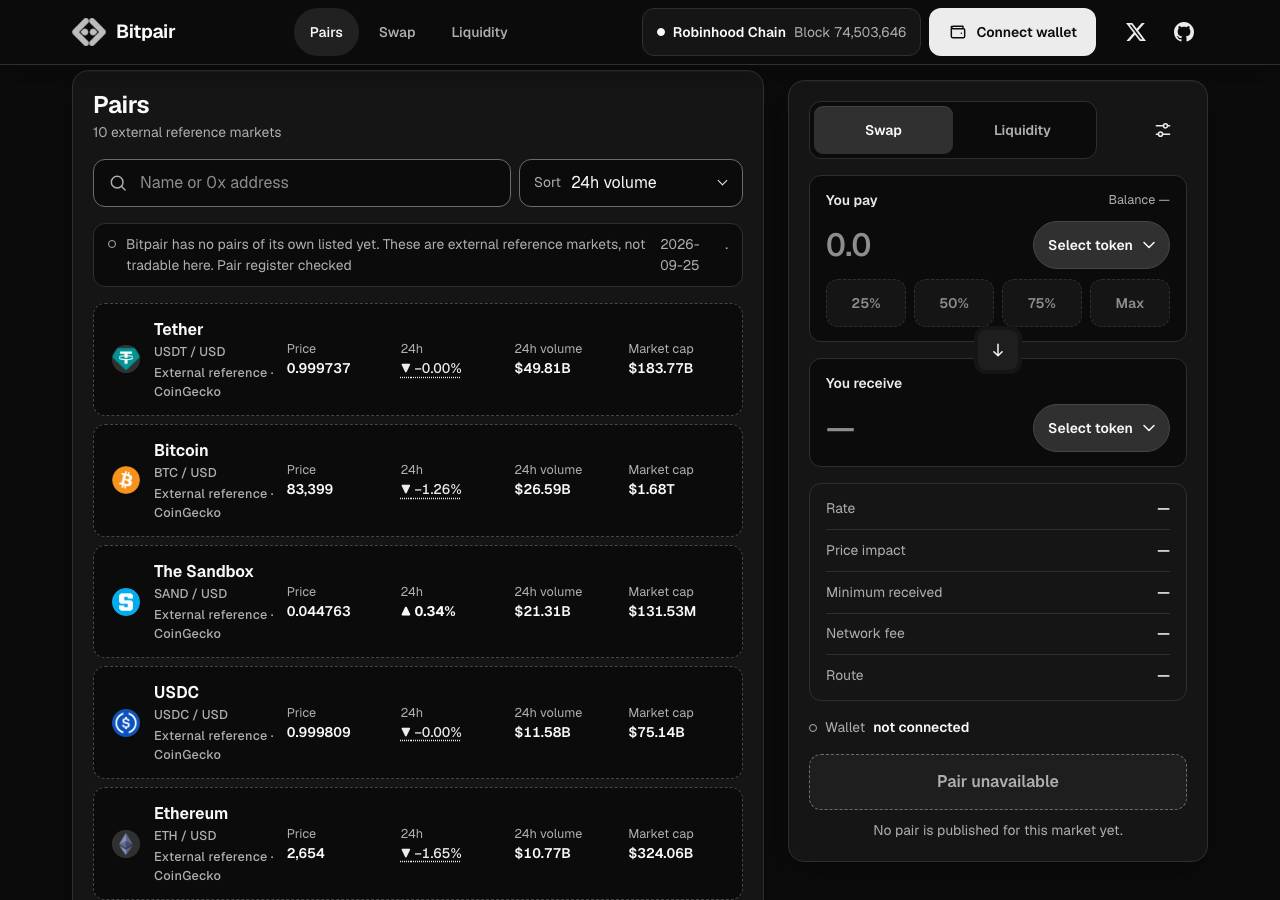Open Select token under You receive

click(x=1101, y=428)
